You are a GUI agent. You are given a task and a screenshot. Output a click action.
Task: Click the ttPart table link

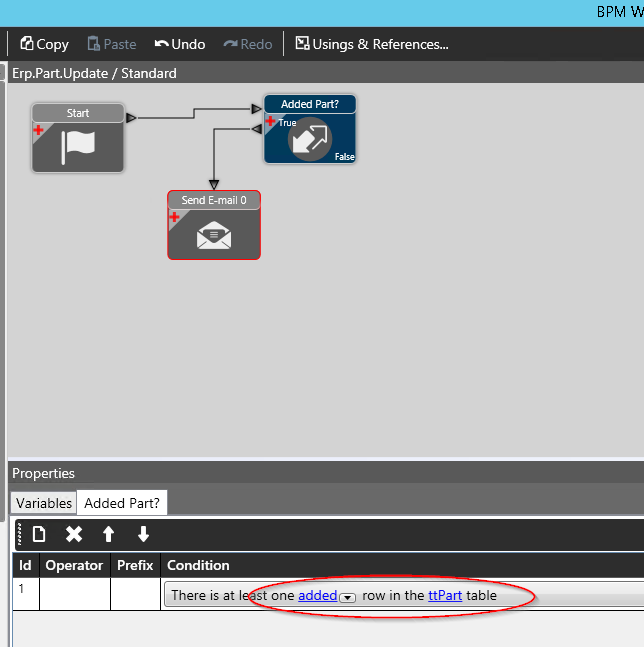445,595
